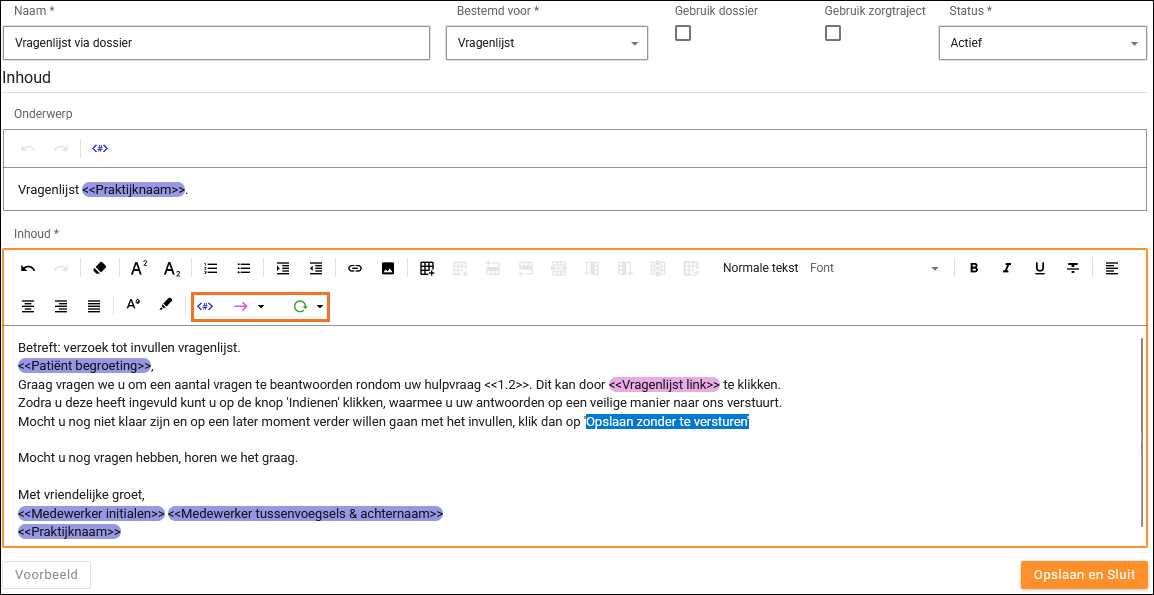Check the Gebruik dossier checkbox
The height and width of the screenshot is (595, 1154).
(x=683, y=33)
